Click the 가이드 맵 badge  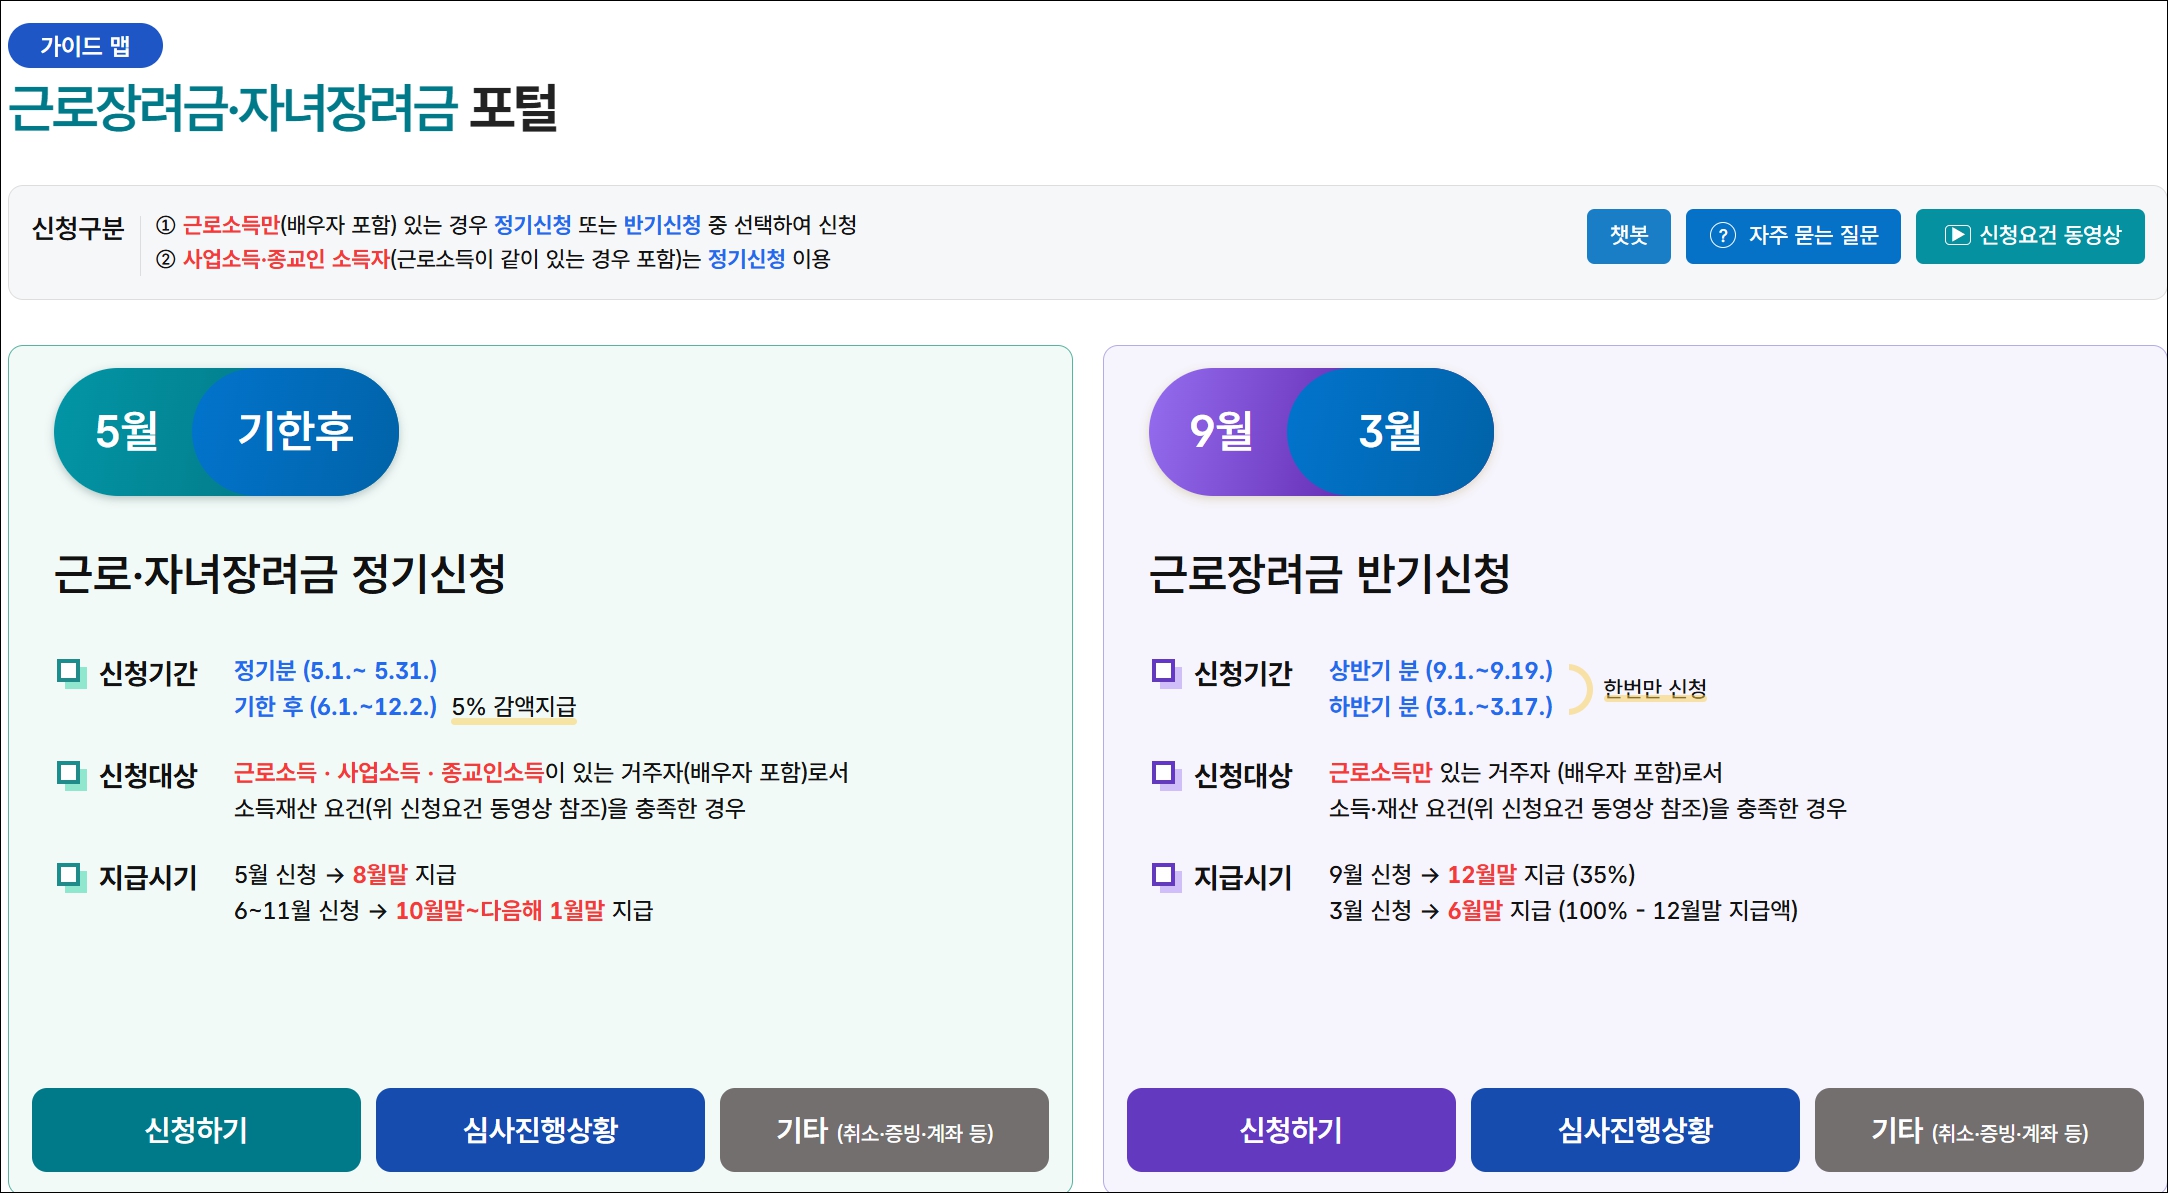[85, 46]
